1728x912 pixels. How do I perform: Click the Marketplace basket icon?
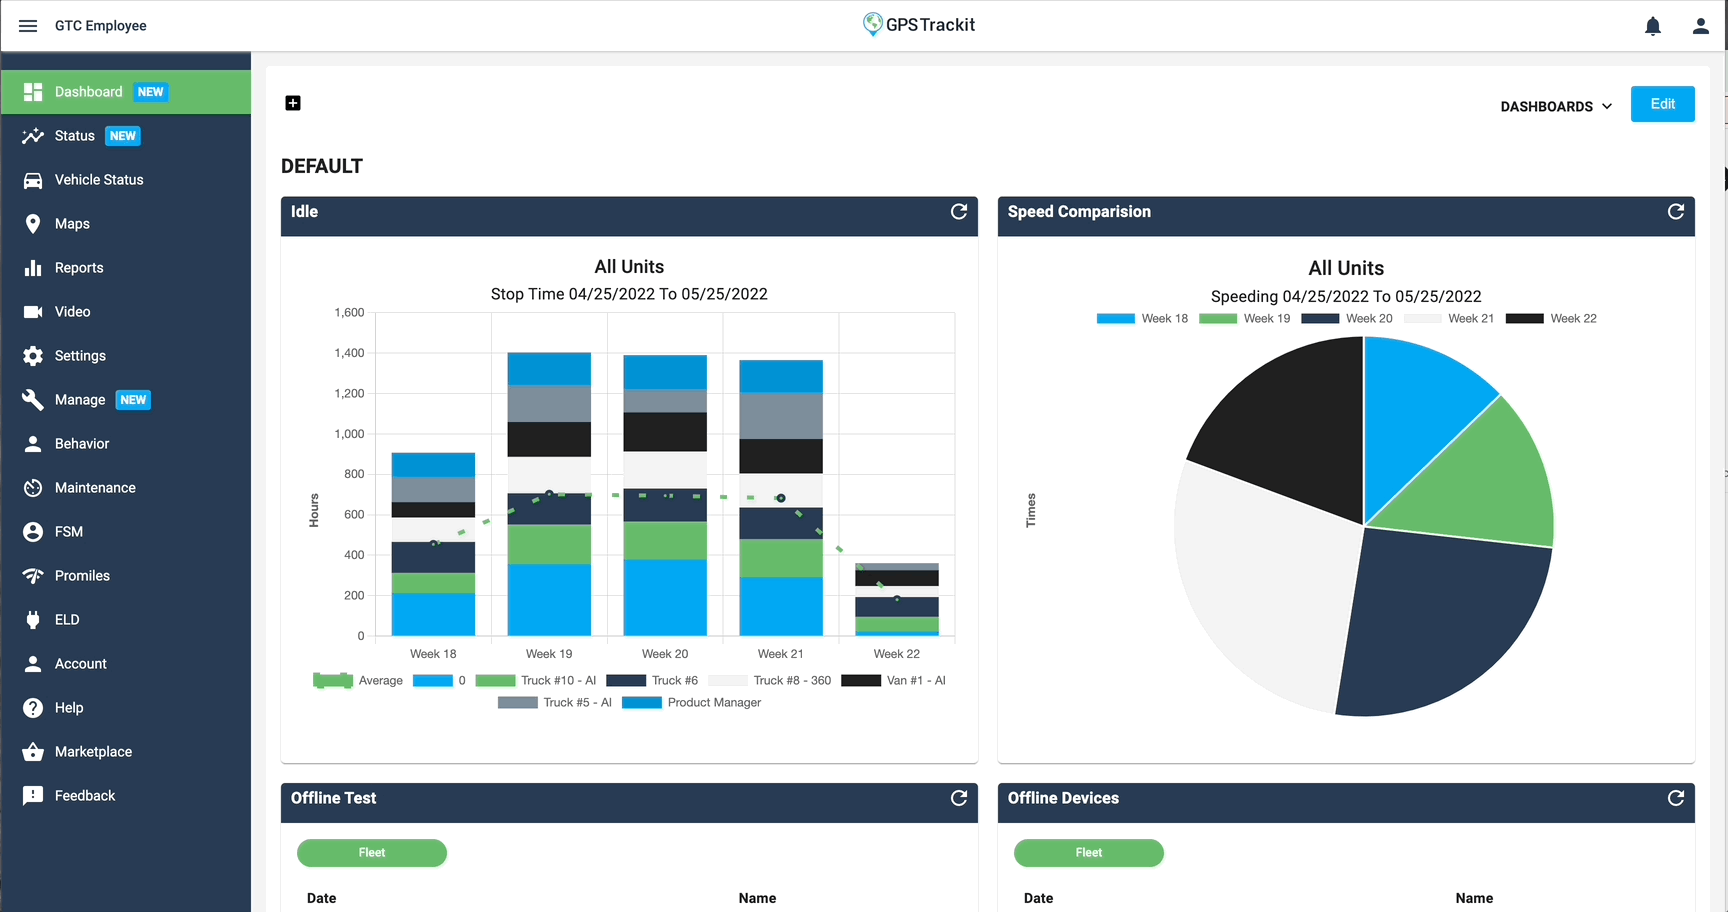(x=33, y=752)
